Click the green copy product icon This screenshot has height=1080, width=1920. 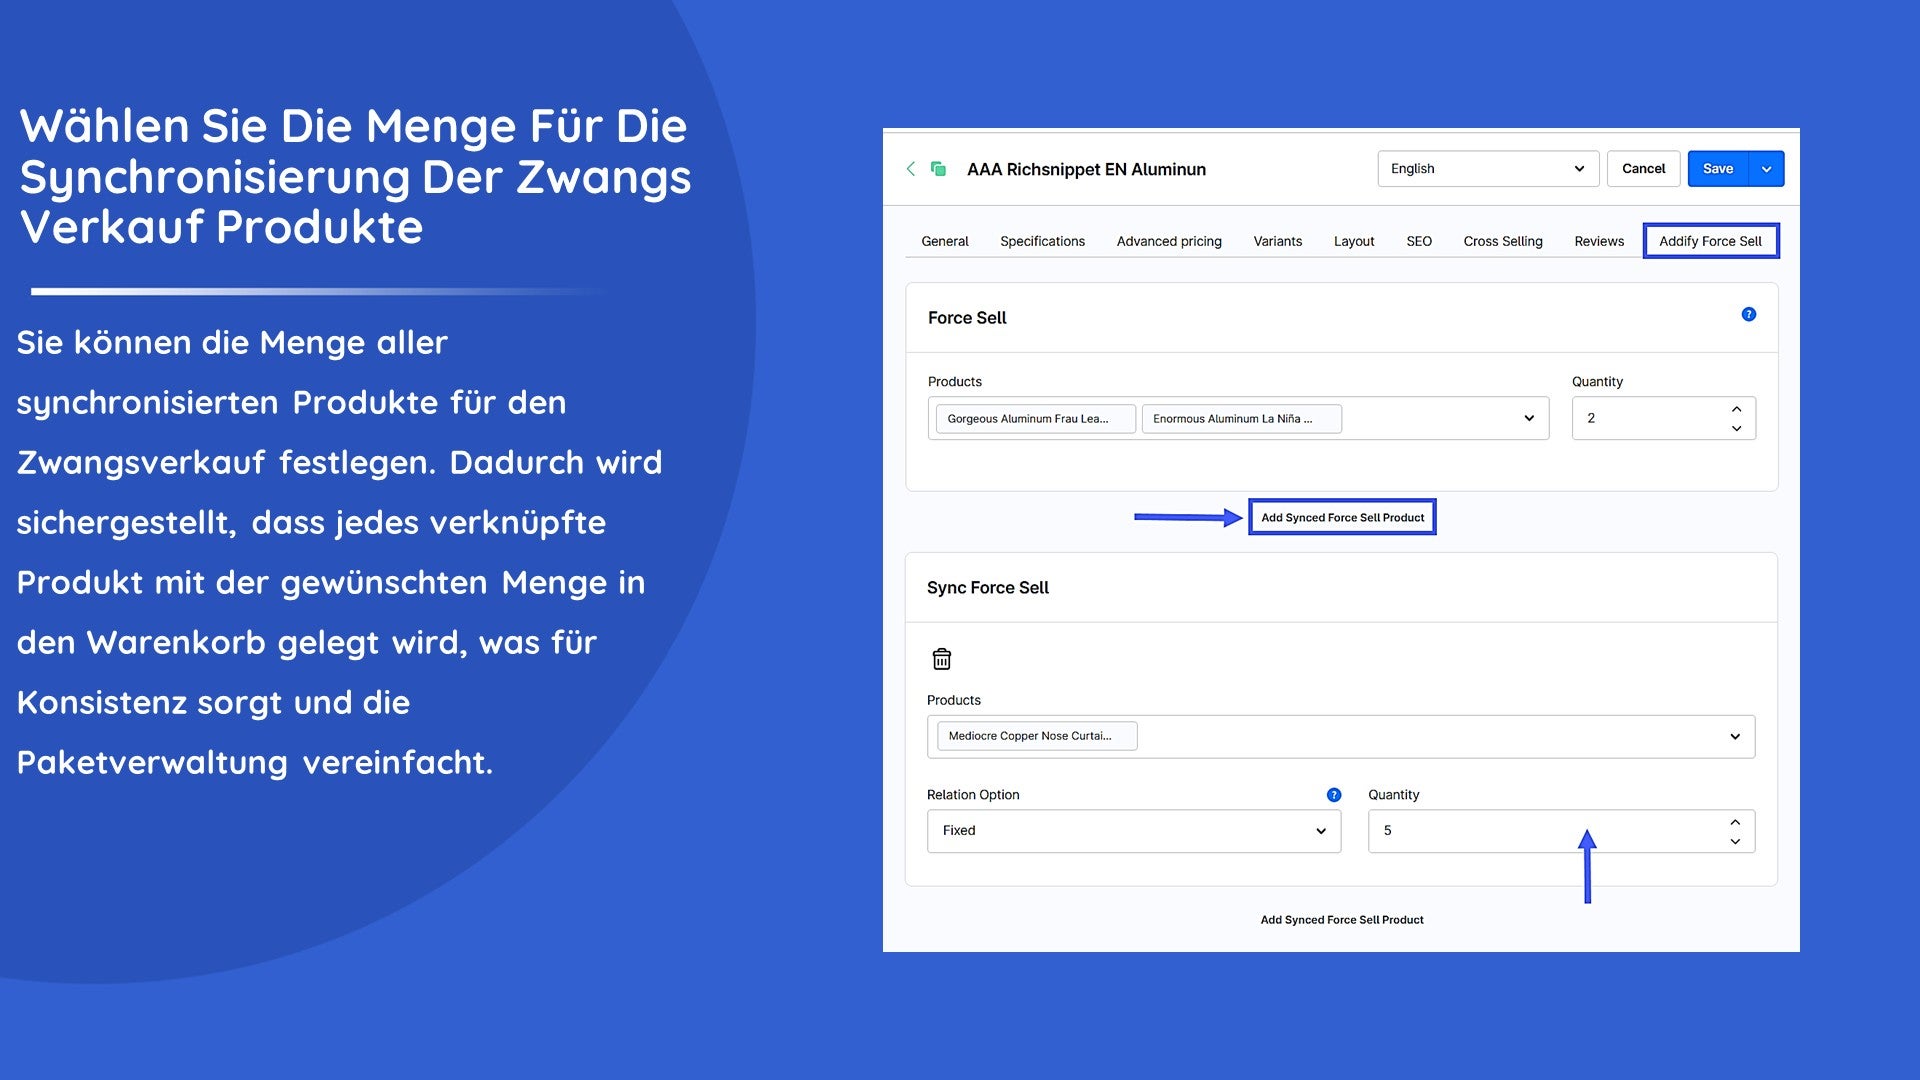click(938, 169)
